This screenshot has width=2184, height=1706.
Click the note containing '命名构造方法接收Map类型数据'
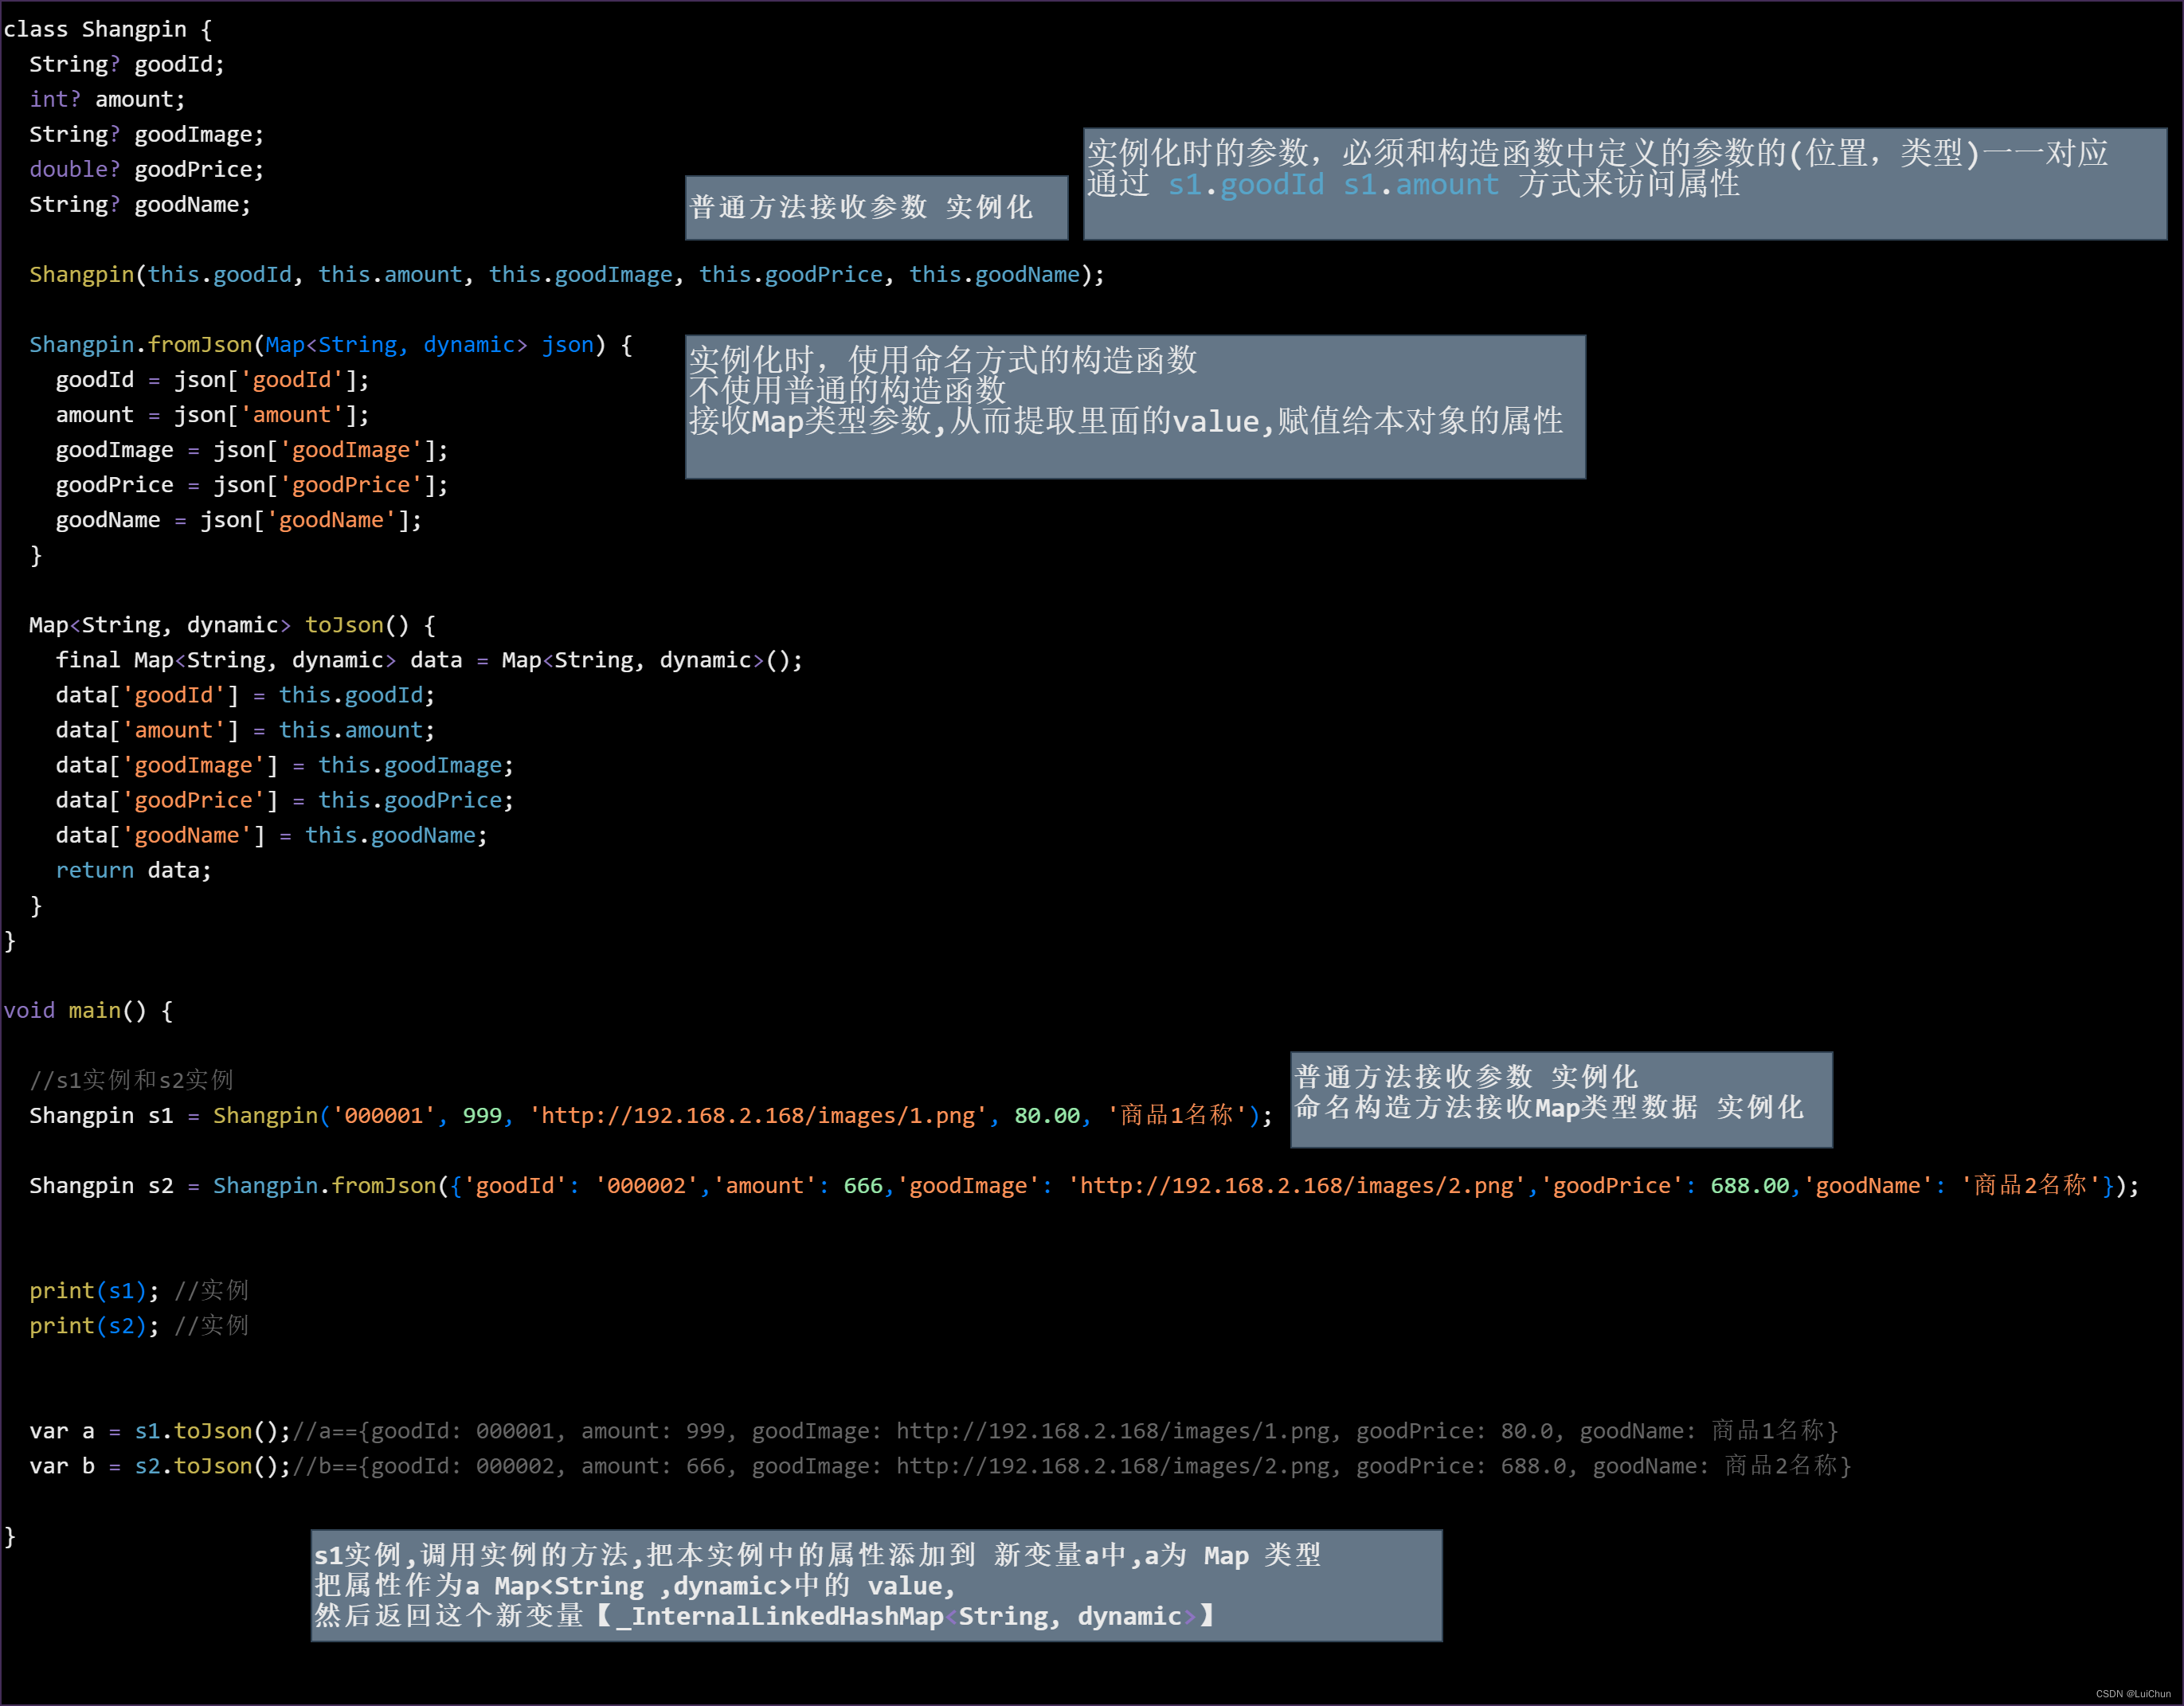pyautogui.click(x=1561, y=1099)
